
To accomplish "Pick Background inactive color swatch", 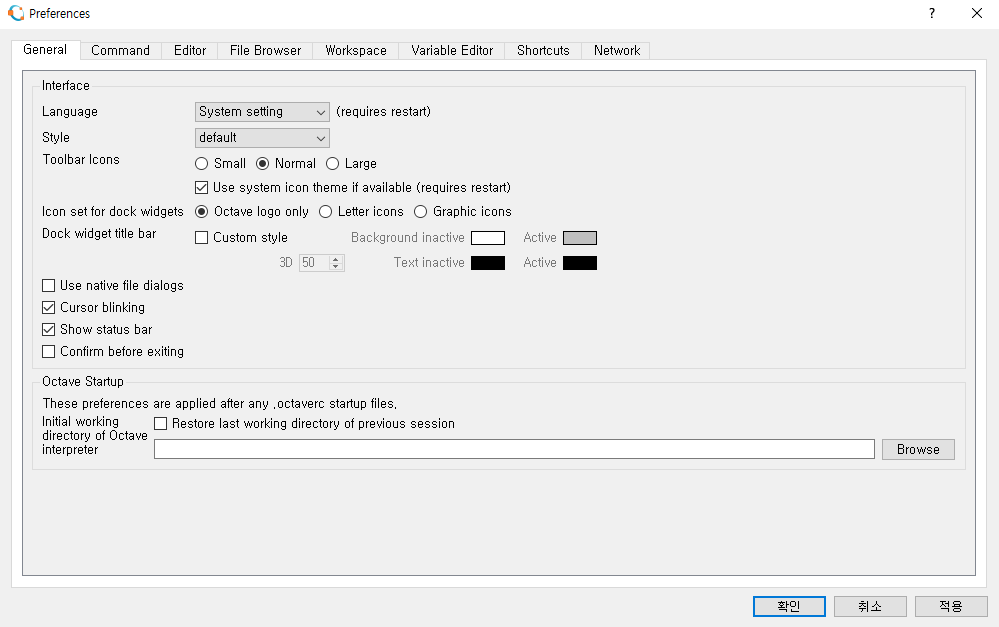I will [x=488, y=238].
